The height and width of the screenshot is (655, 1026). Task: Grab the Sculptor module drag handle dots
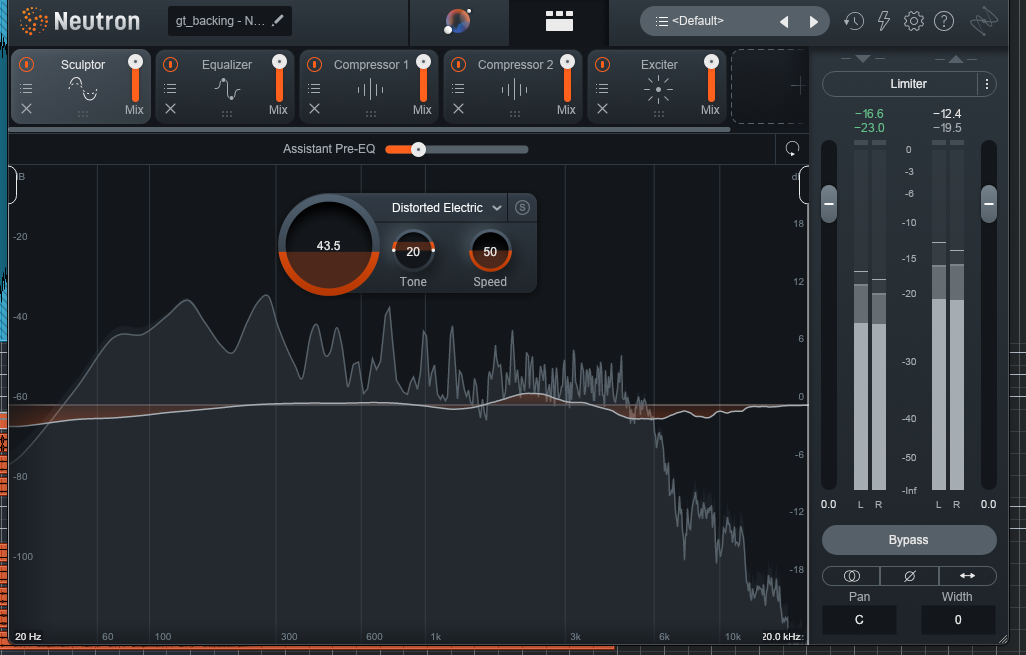tap(82, 114)
